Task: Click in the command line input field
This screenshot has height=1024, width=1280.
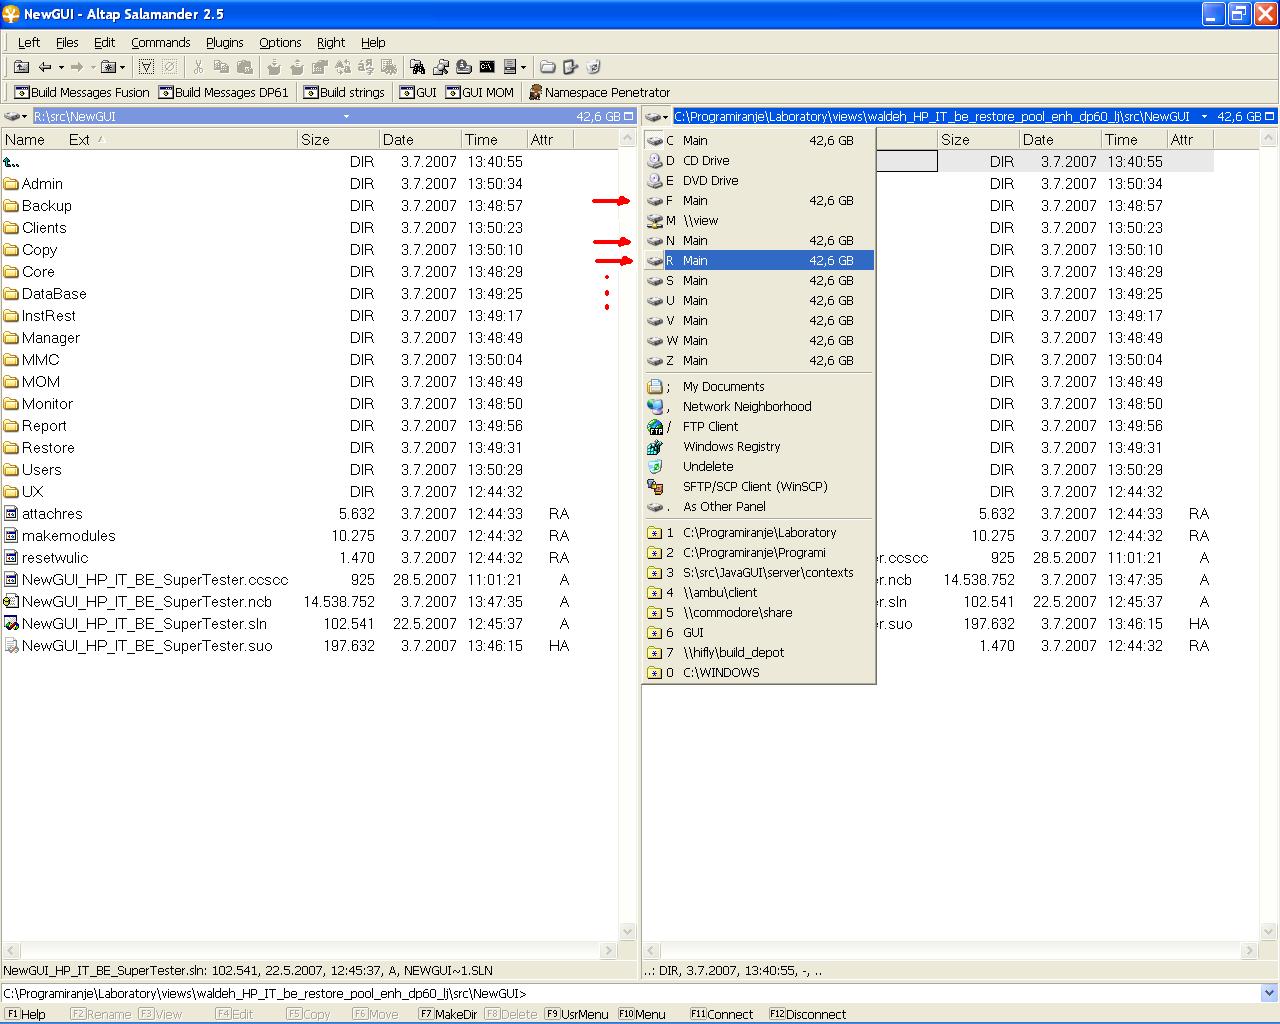Action: coord(630,994)
